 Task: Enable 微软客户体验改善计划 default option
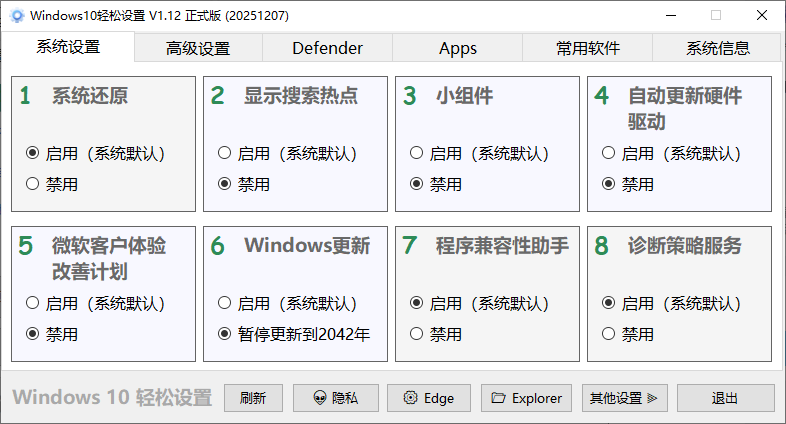33,303
